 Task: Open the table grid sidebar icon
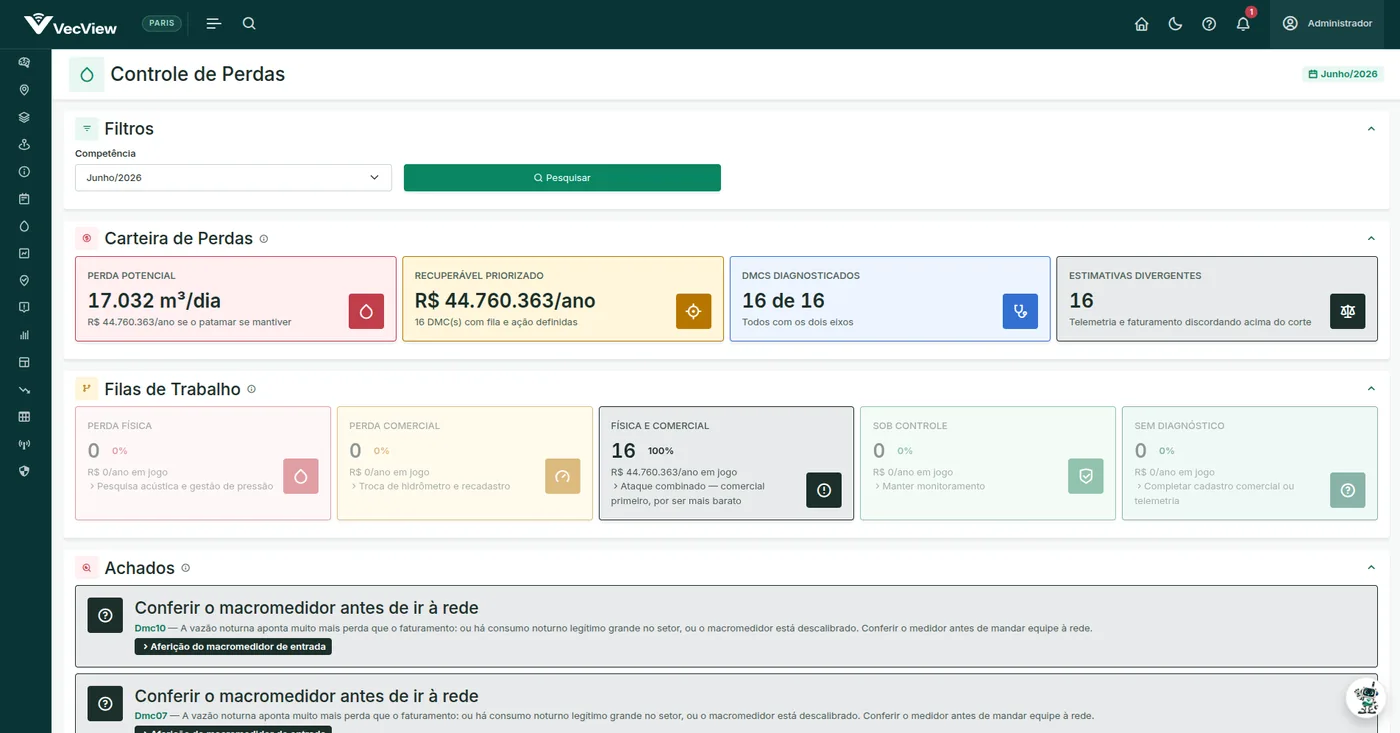24,416
